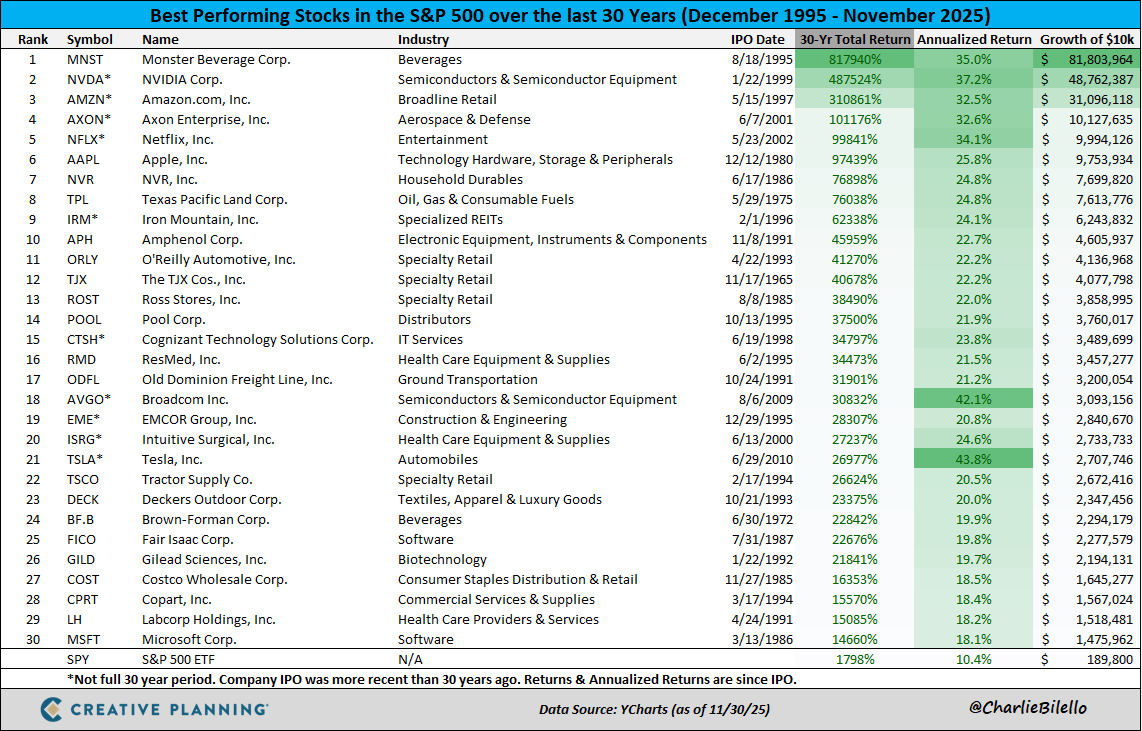Click the Creative Planning logo icon
Image resolution: width=1142 pixels, height=731 pixels.
54,709
